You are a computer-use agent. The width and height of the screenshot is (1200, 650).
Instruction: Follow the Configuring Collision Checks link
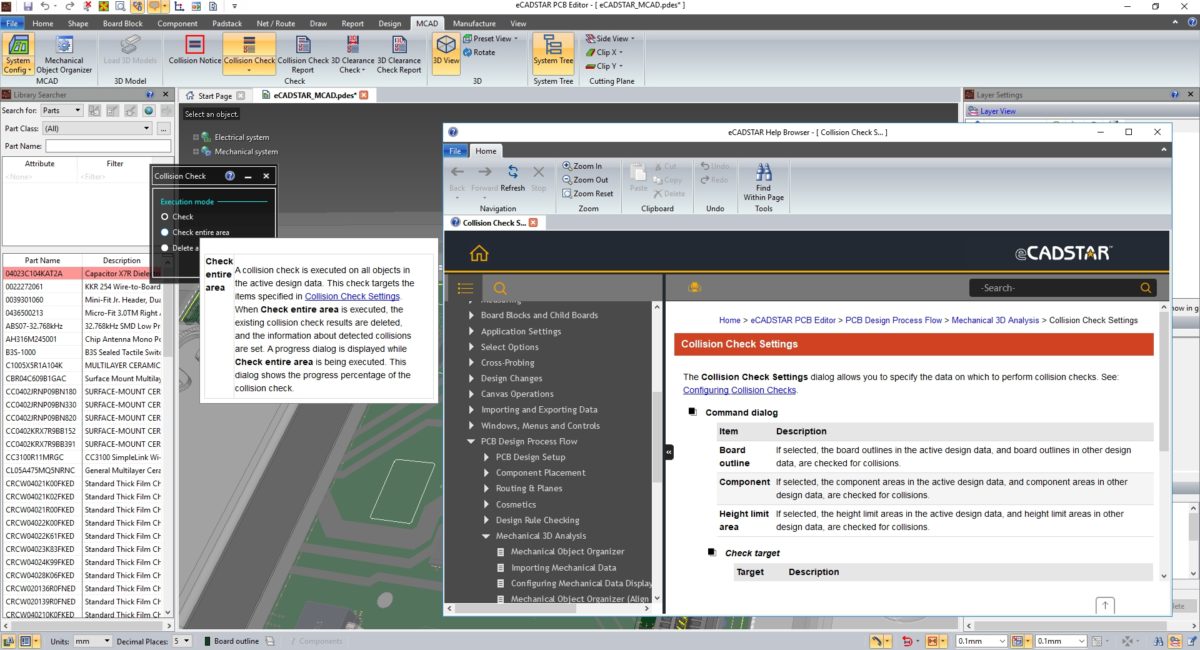(x=739, y=390)
